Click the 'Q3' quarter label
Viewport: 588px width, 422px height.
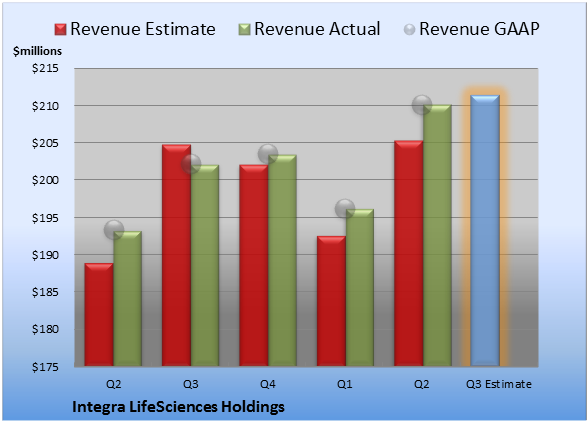click(190, 384)
